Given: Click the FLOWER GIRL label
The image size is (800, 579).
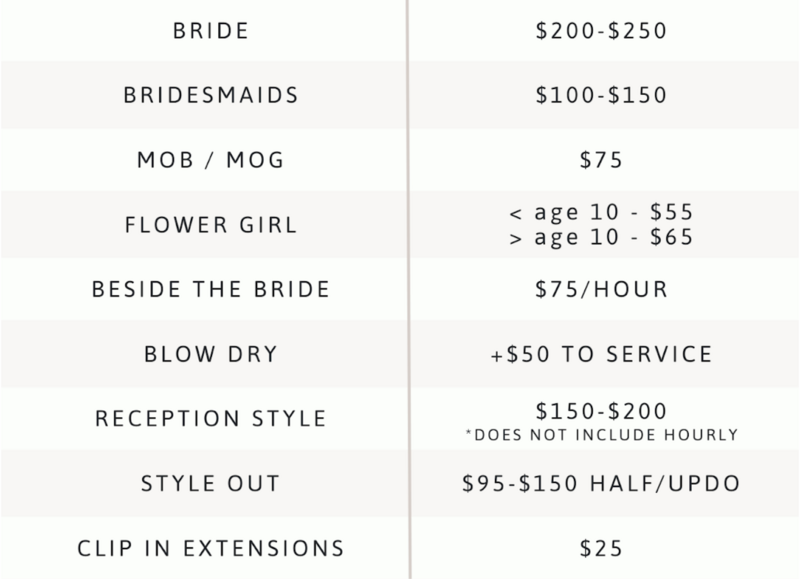Looking at the screenshot, I should [x=211, y=225].
